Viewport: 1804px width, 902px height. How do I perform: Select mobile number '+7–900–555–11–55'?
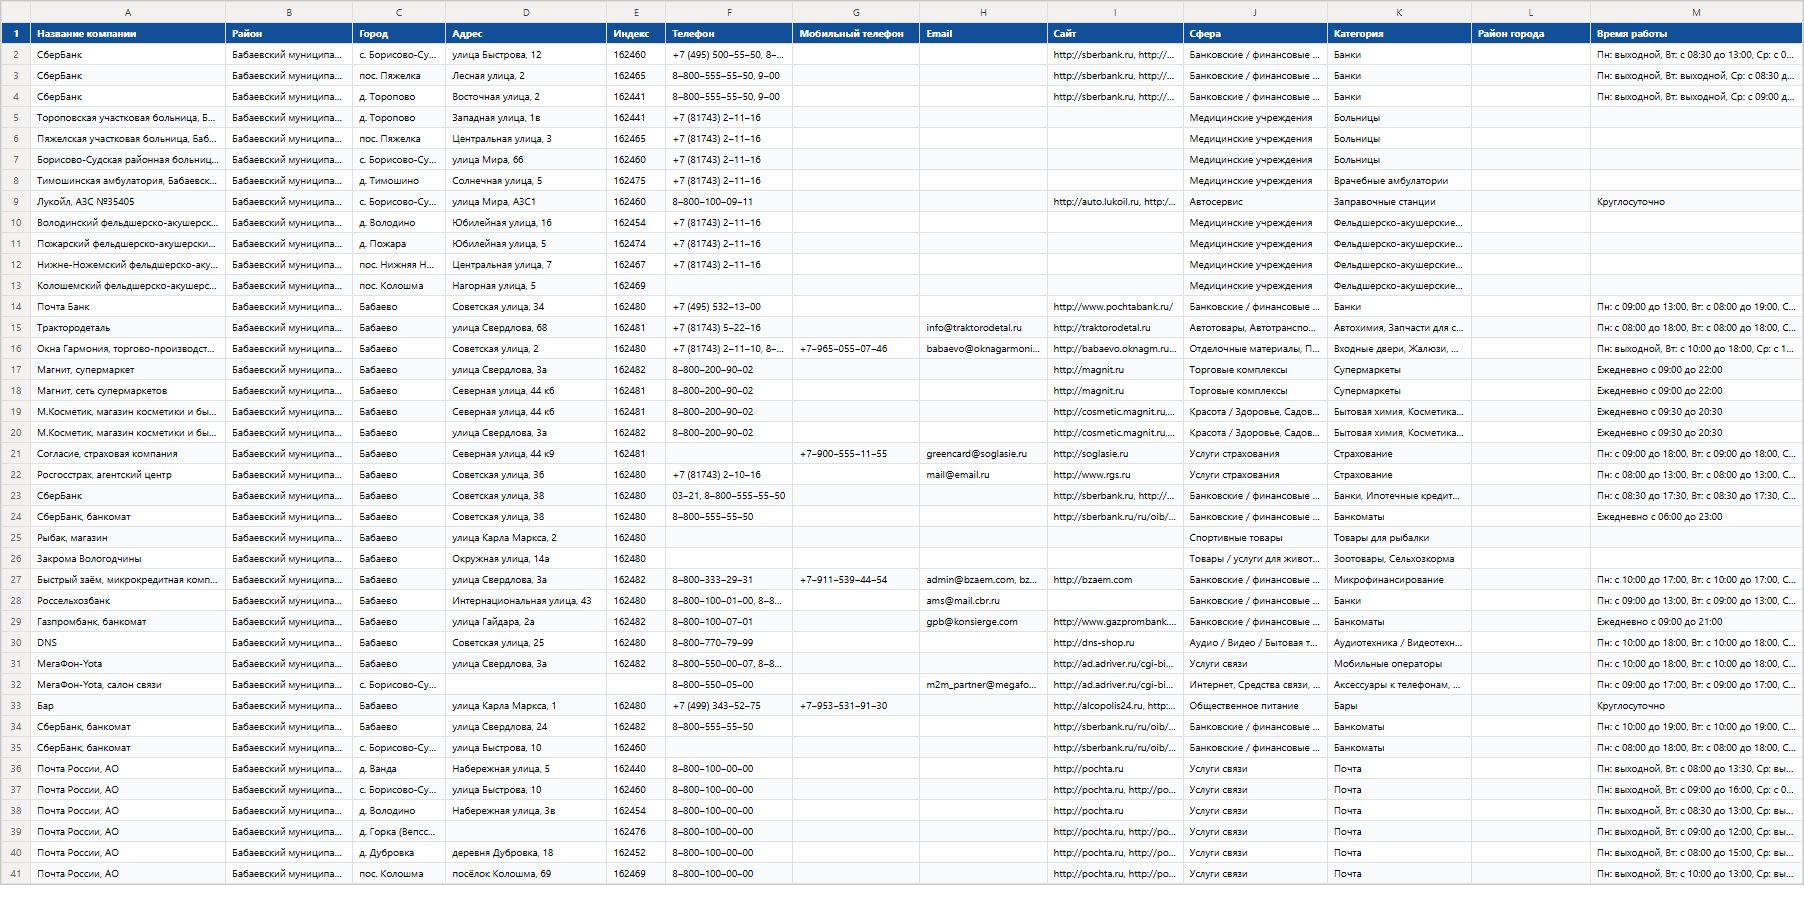856,454
